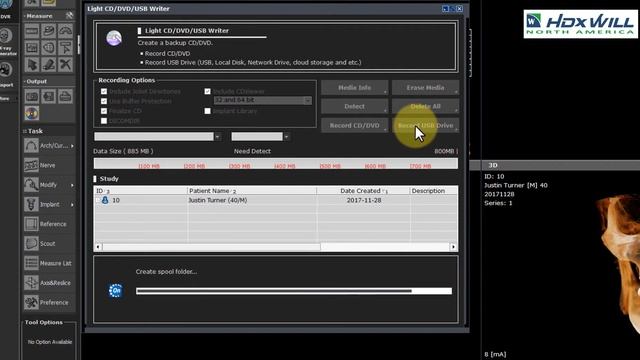Click the Create spool folder progress bar
Viewport: 640px width, 360px height.
(x=294, y=291)
